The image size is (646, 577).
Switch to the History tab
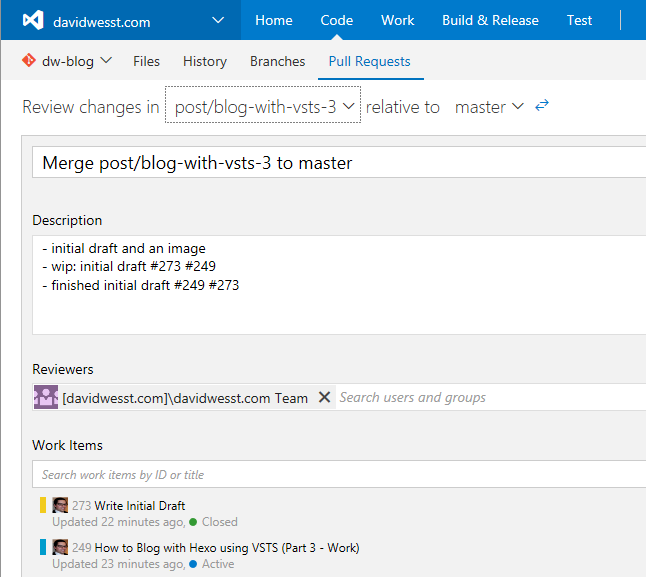[205, 61]
